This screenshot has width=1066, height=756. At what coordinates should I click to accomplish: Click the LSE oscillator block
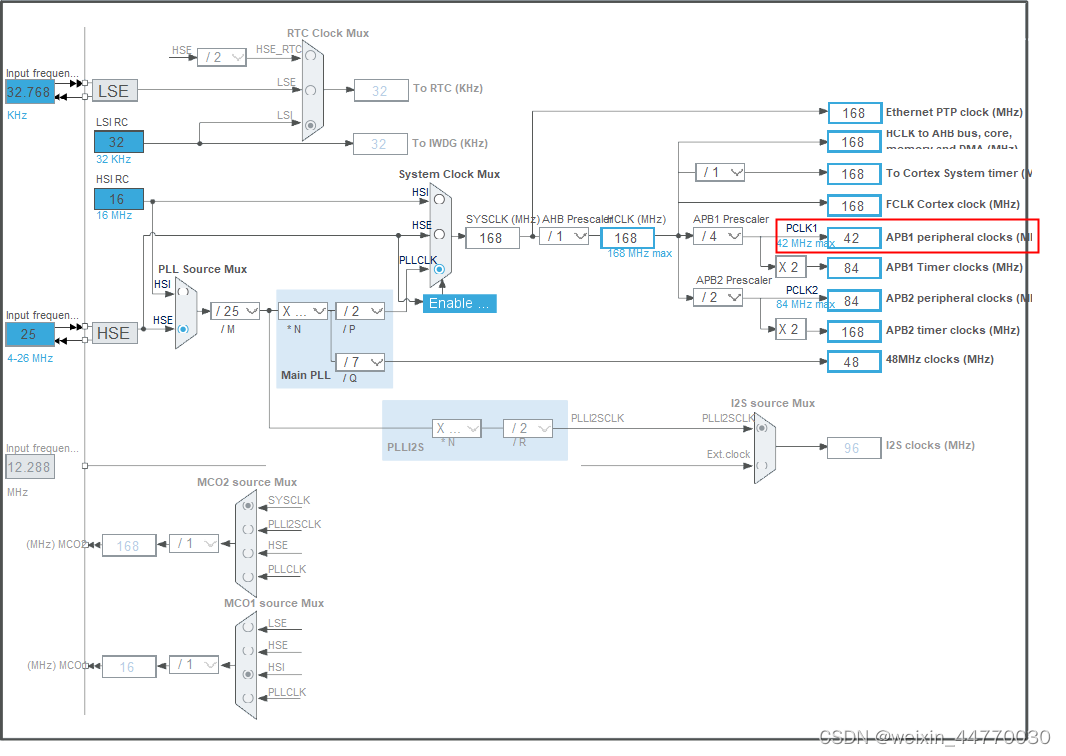coord(115,91)
